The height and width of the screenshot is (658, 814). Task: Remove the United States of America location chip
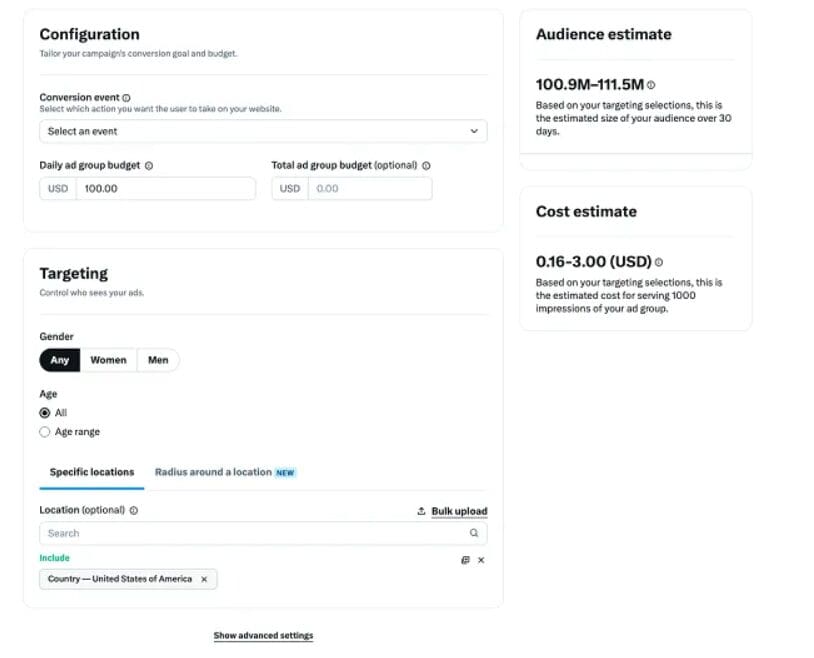pyautogui.click(x=203, y=580)
